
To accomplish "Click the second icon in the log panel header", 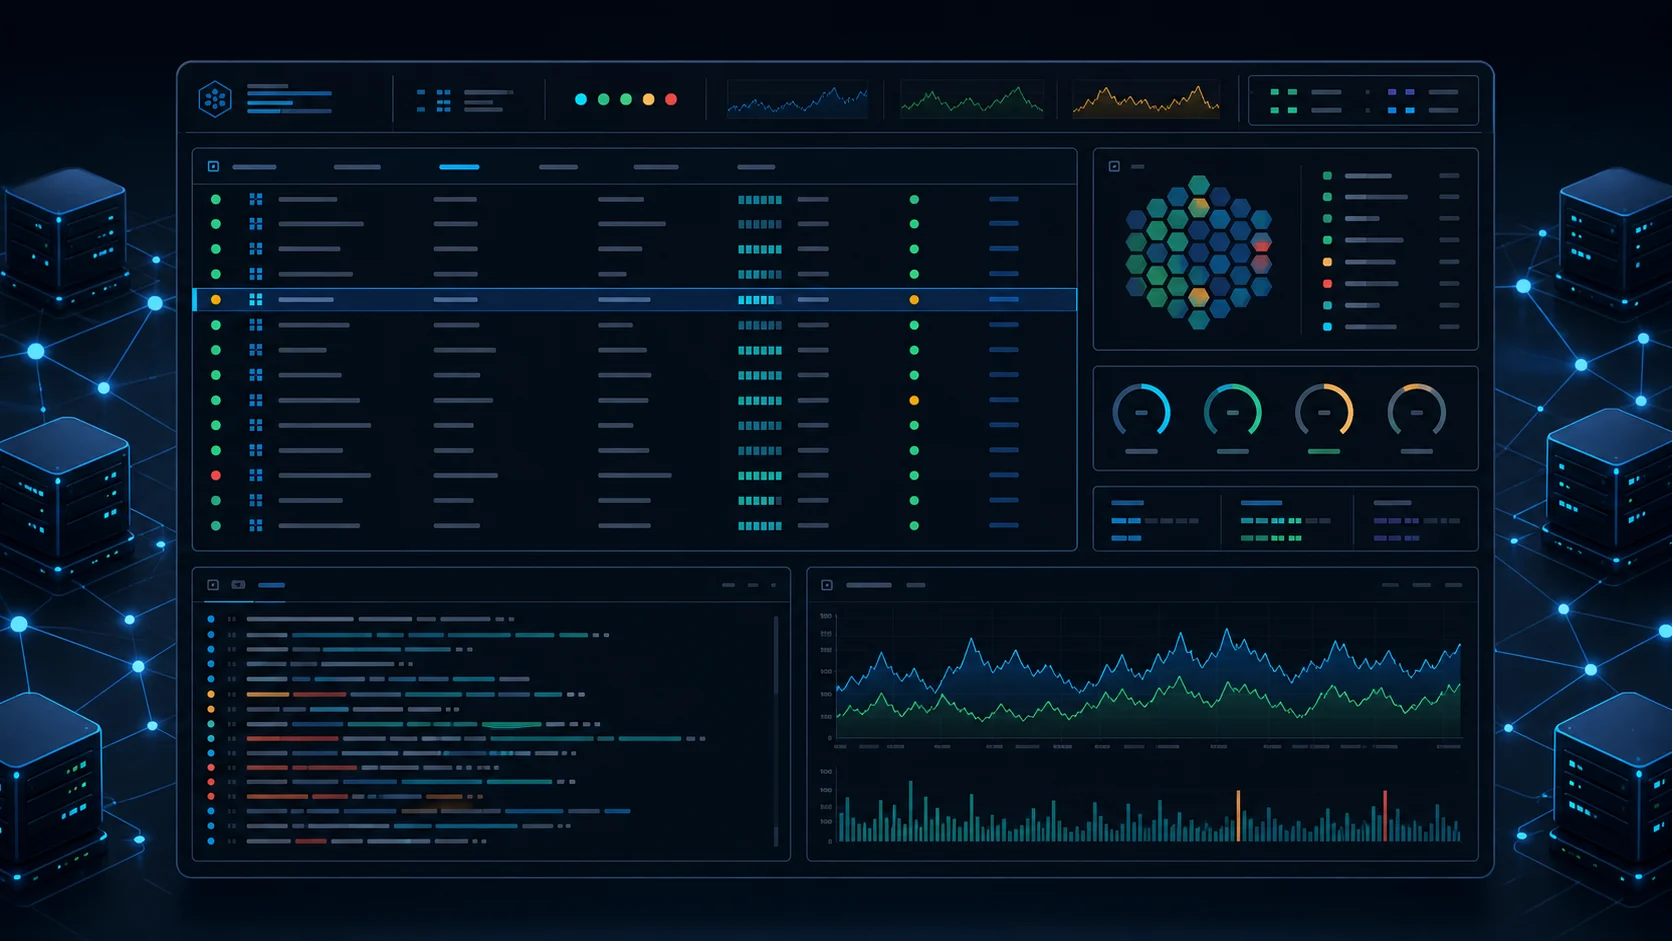I will [x=238, y=585].
